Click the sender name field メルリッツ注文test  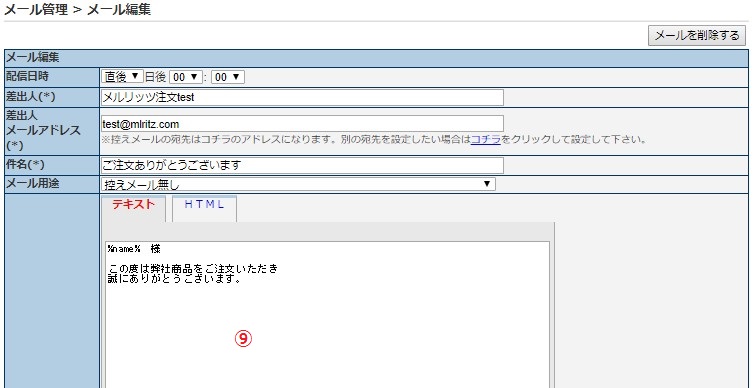click(302, 97)
